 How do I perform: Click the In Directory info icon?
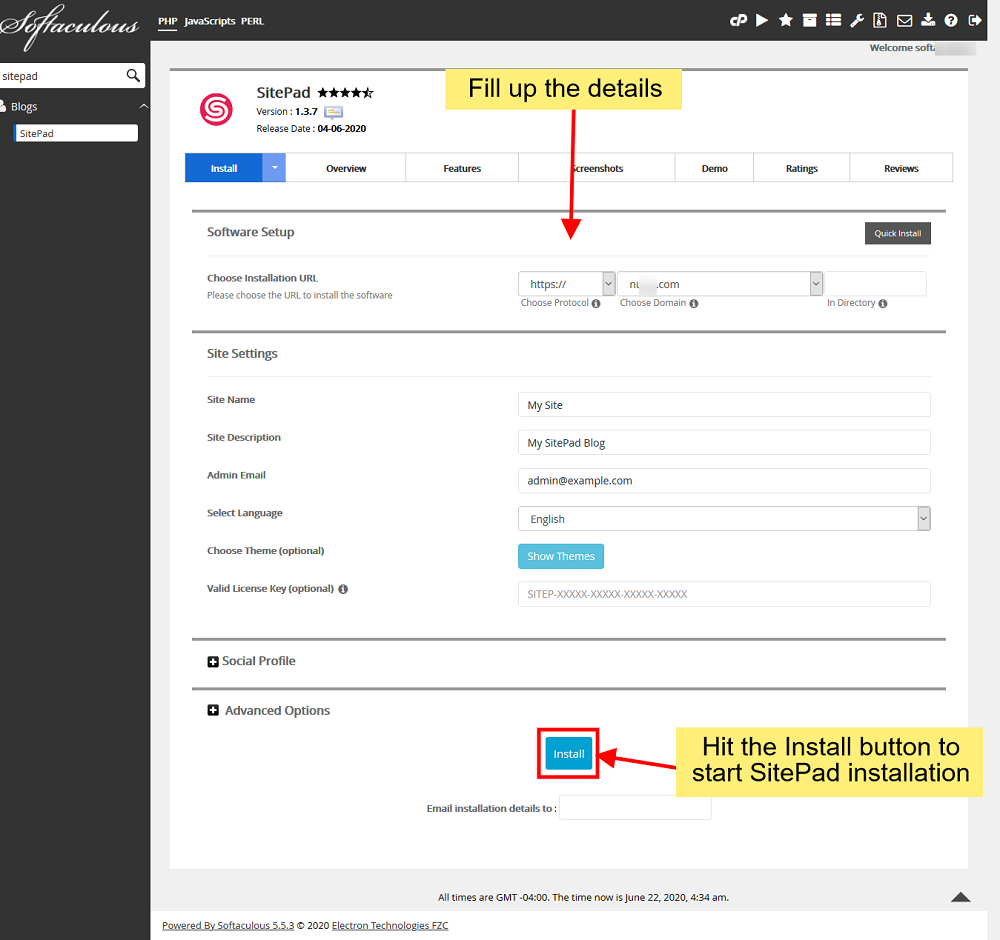[x=883, y=304]
